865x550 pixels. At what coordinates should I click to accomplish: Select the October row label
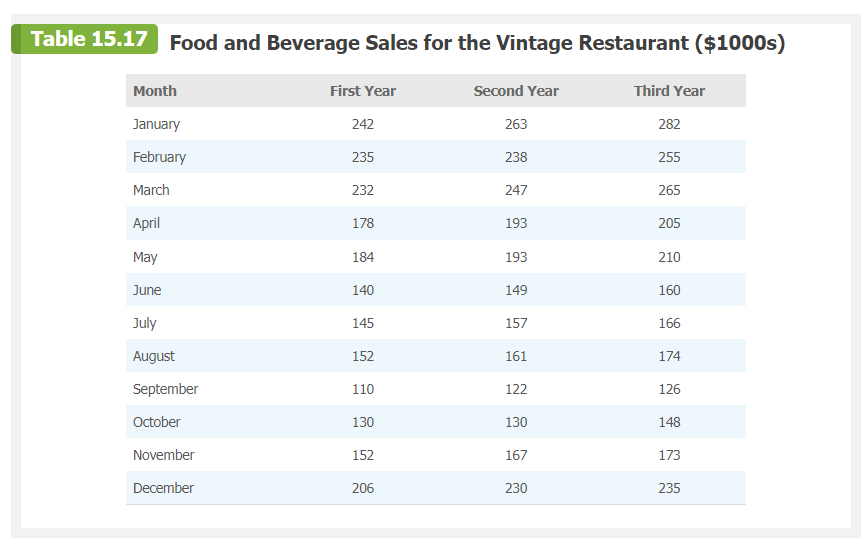click(157, 422)
